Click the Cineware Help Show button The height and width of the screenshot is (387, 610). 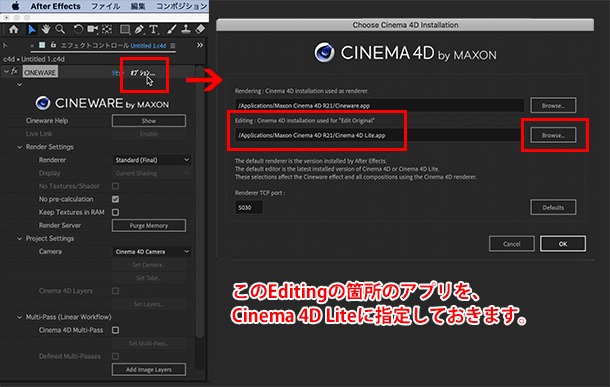(149, 121)
